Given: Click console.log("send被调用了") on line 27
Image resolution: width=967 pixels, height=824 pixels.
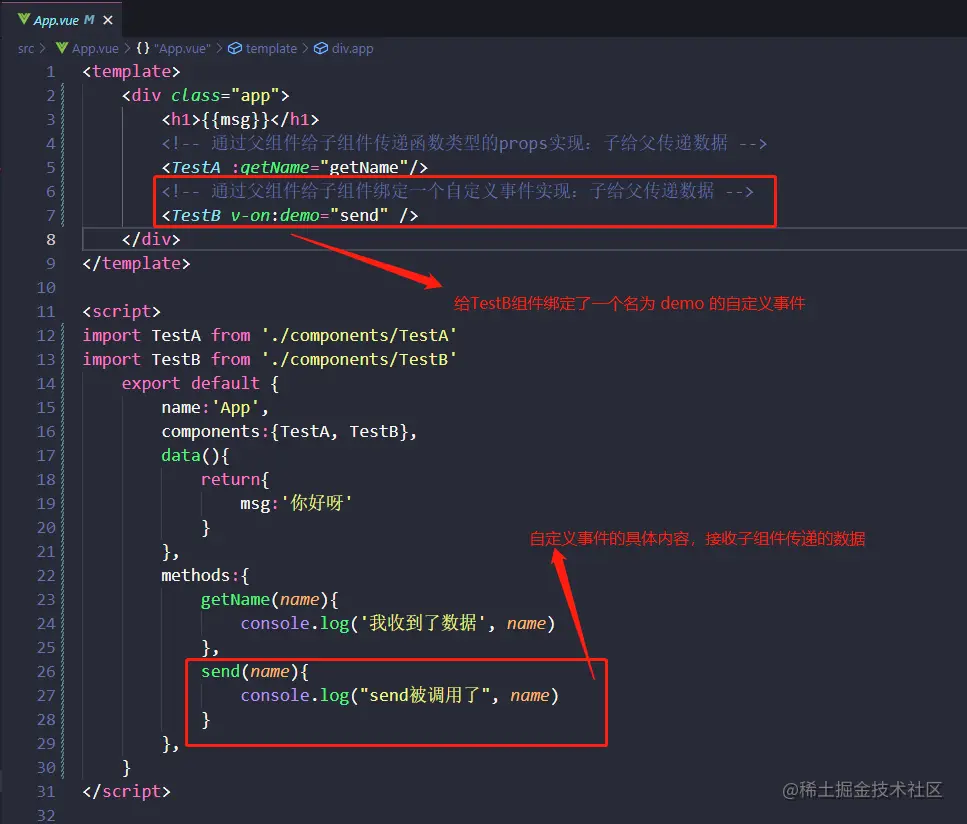Looking at the screenshot, I should coord(400,696).
